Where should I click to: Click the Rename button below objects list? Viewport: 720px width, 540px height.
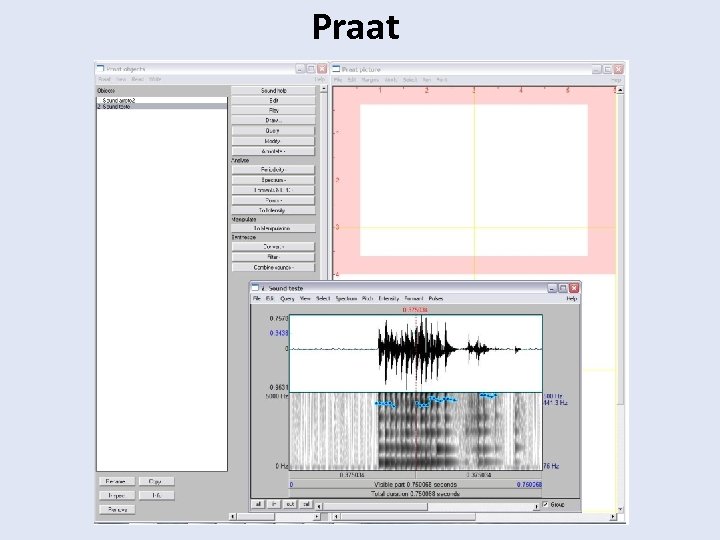point(117,481)
